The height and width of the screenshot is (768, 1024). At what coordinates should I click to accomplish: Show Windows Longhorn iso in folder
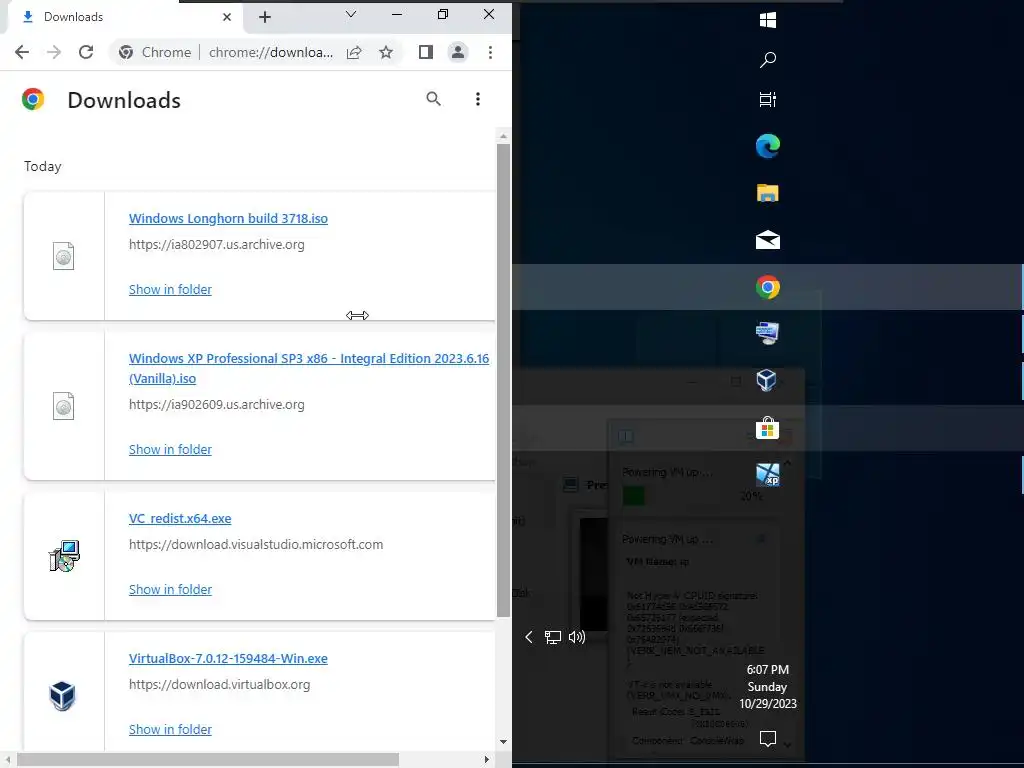[170, 289]
